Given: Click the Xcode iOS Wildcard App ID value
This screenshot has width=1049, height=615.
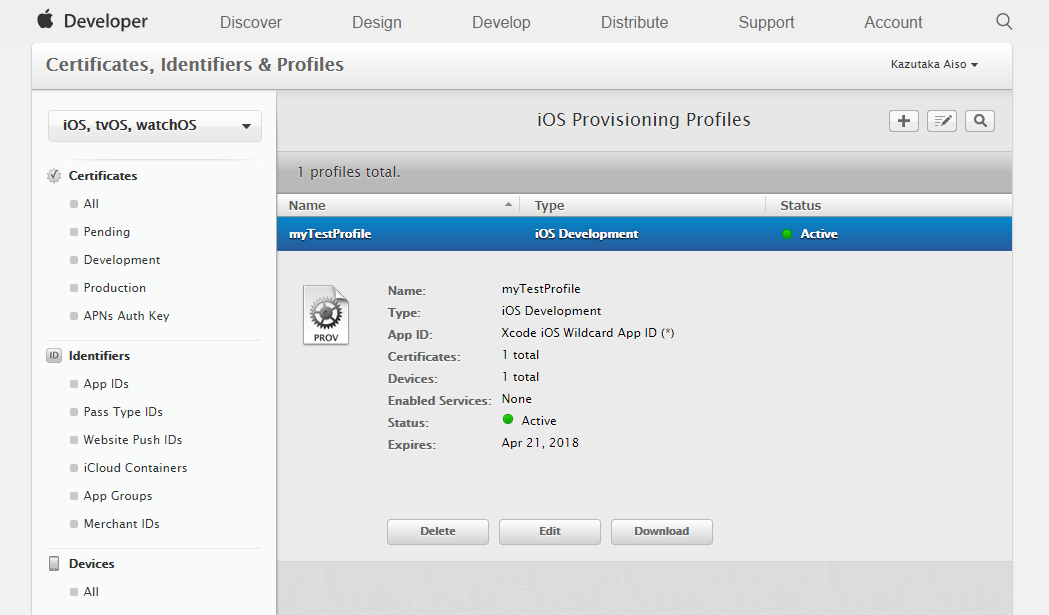Looking at the screenshot, I should [587, 333].
